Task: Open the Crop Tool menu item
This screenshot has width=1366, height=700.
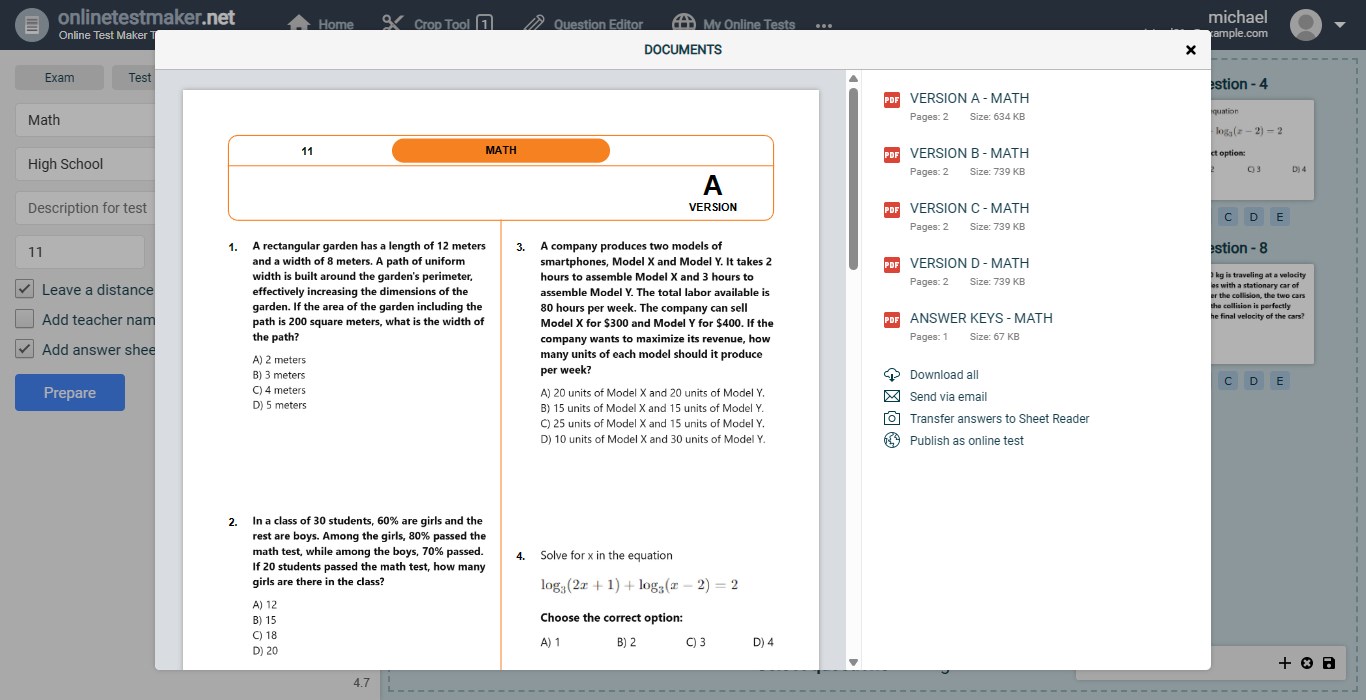Action: pos(437,24)
